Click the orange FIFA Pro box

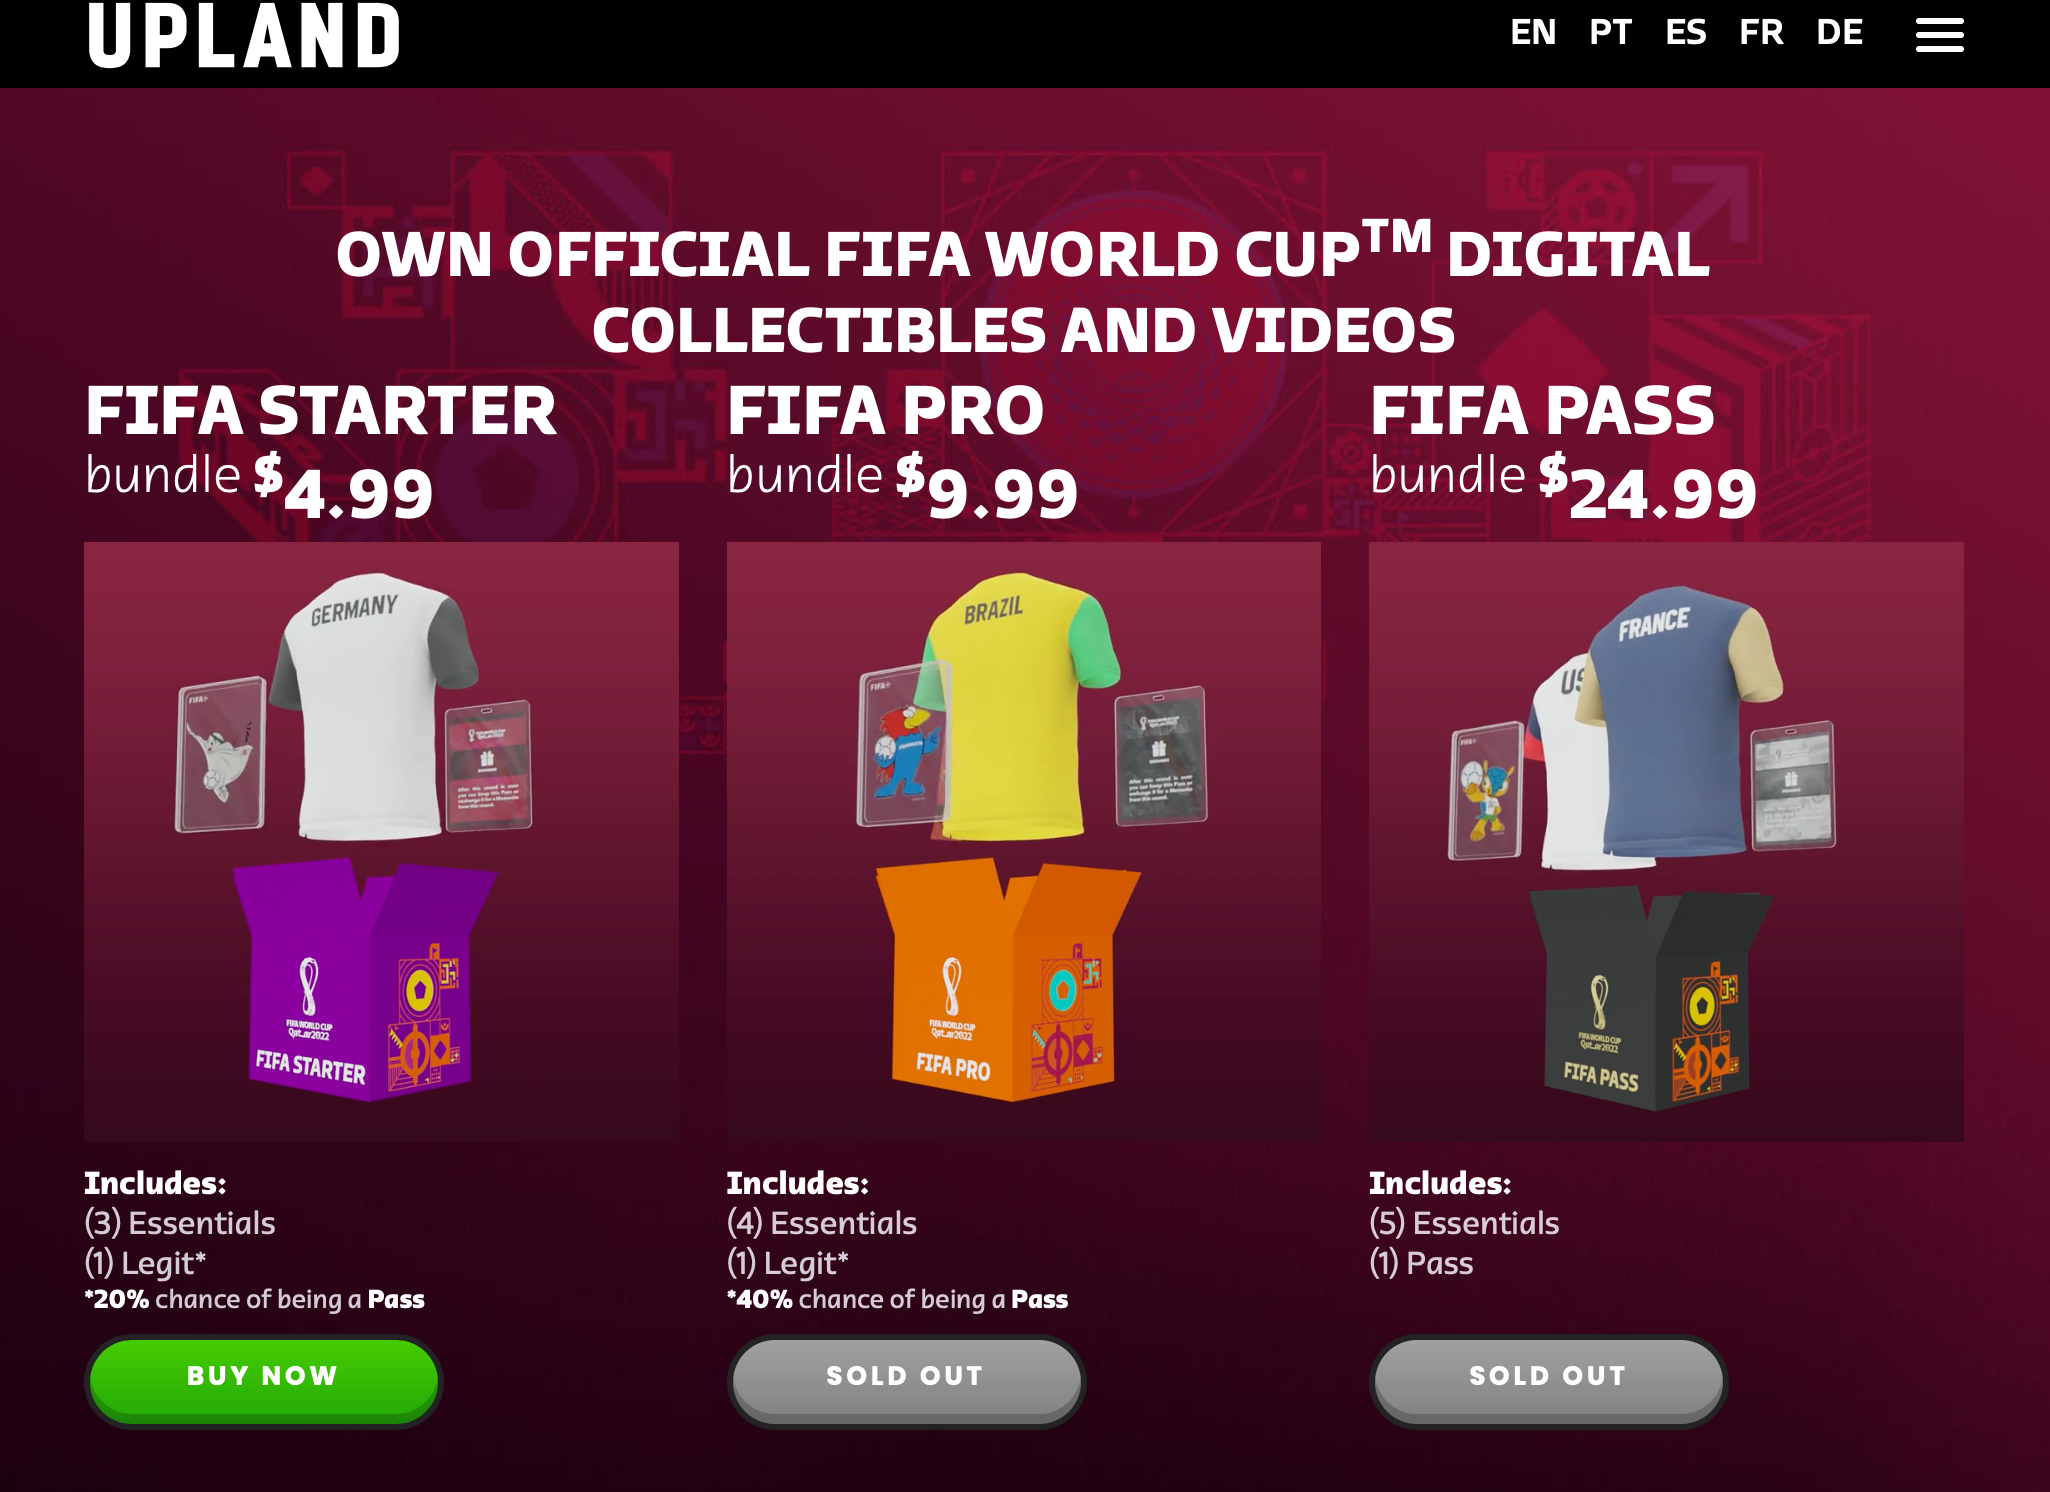(1006, 980)
